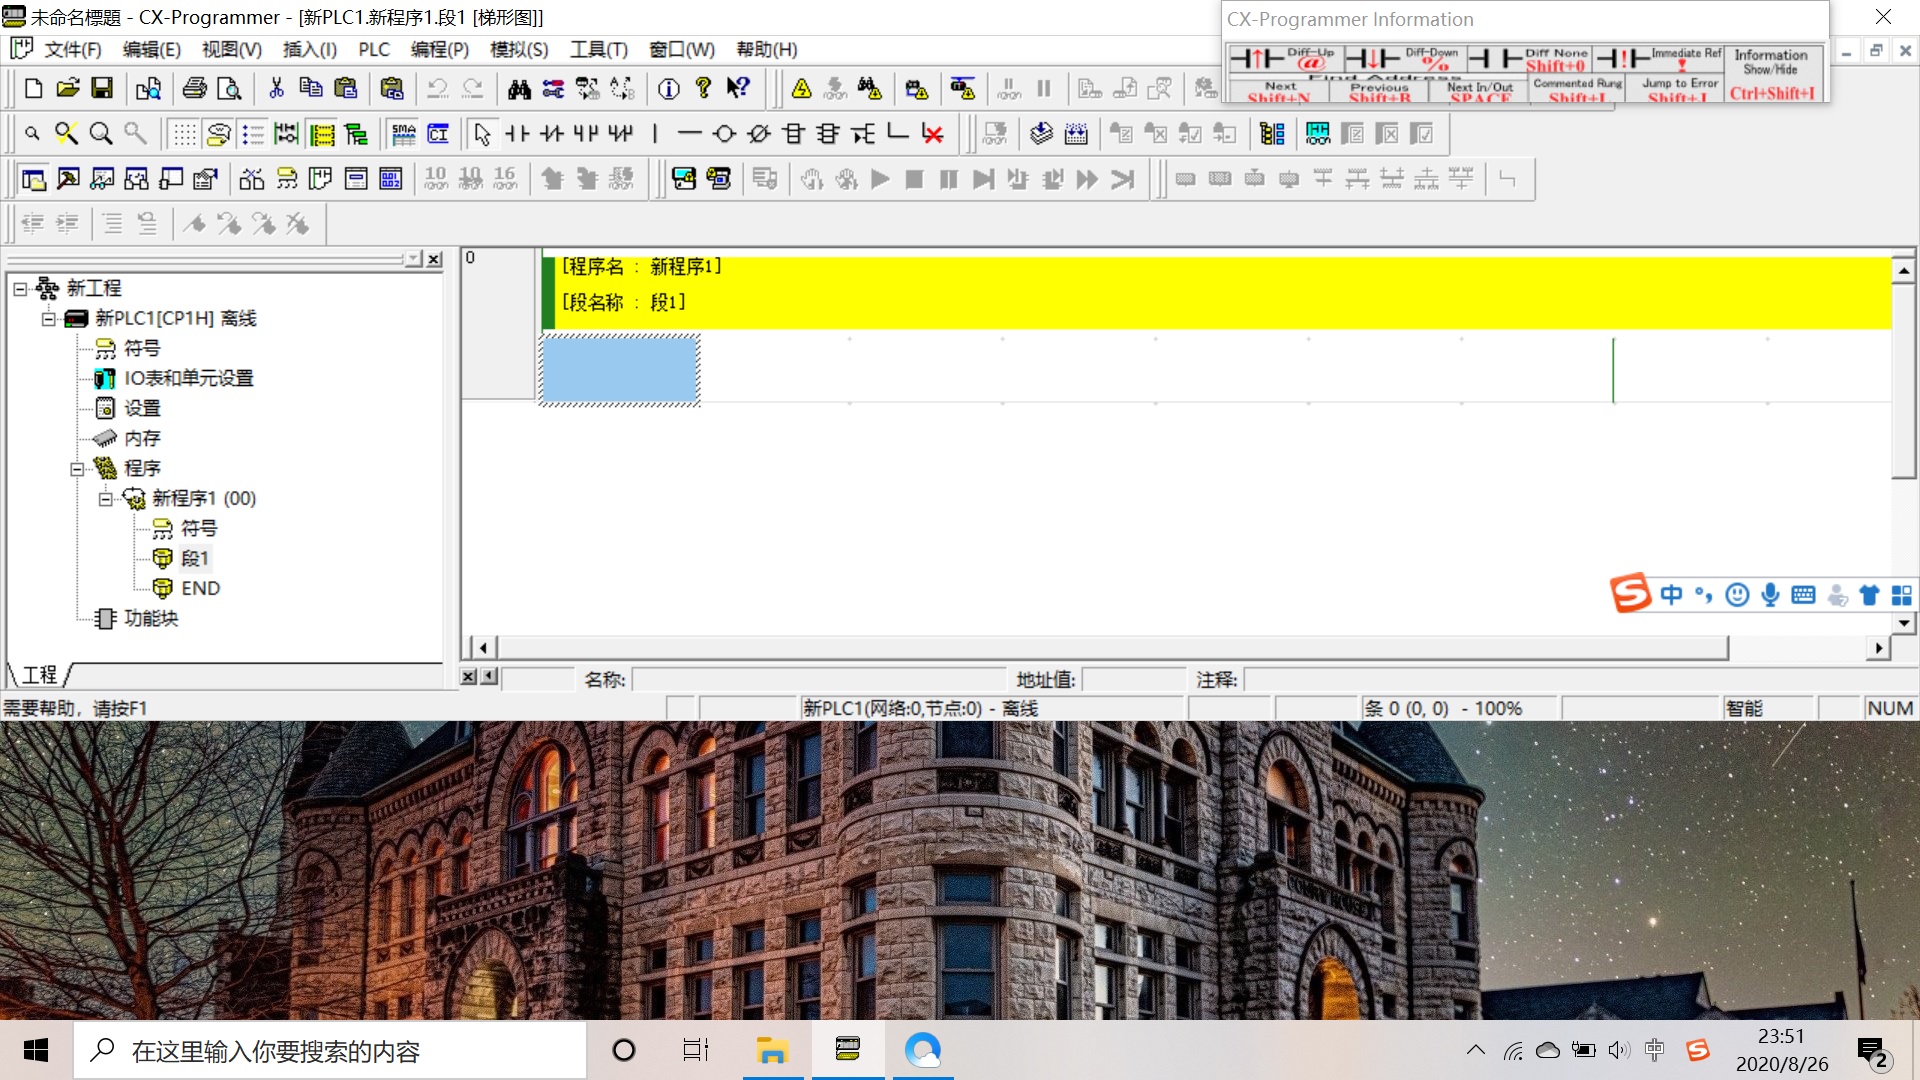Collapse the 新程序1 (00) tree node
This screenshot has width=1920, height=1080.
coord(105,499)
